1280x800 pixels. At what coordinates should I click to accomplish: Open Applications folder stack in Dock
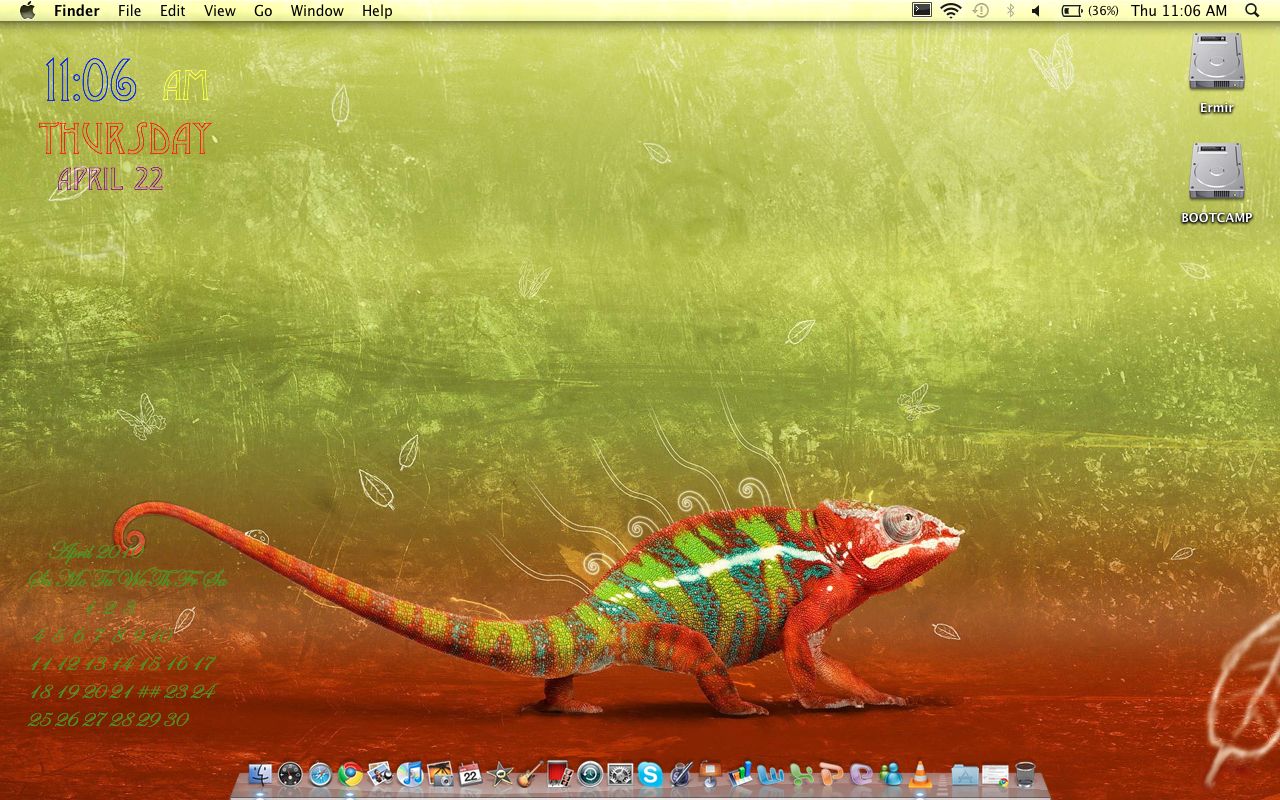click(965, 774)
